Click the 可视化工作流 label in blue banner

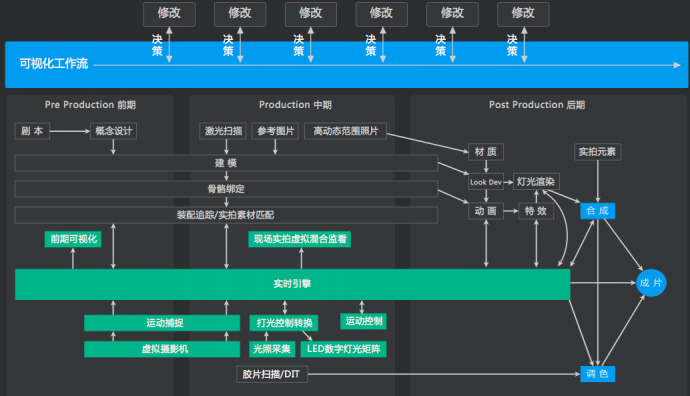tap(54, 64)
